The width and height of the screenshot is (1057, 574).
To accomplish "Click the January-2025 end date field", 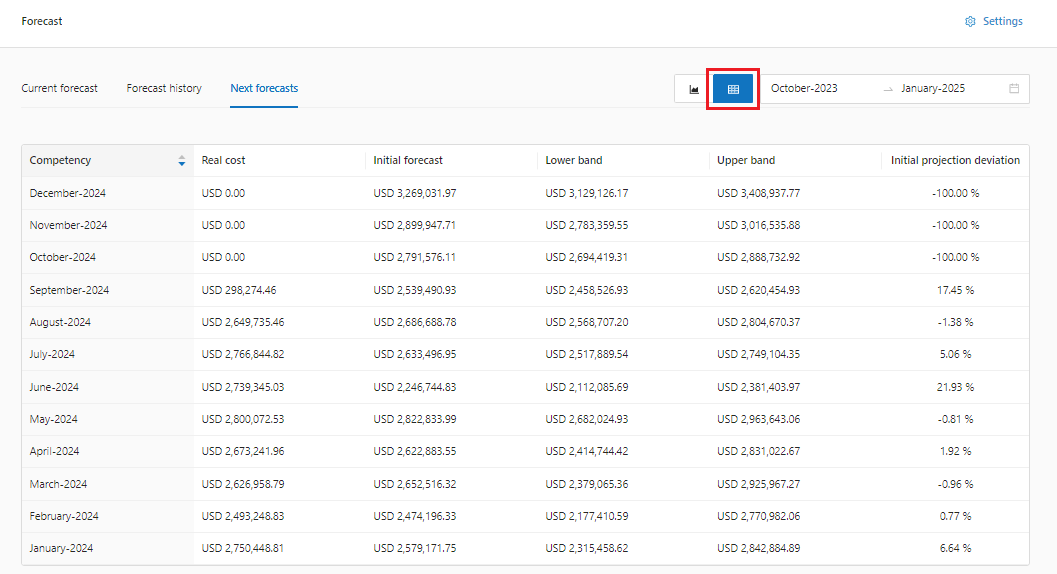I will [932, 88].
